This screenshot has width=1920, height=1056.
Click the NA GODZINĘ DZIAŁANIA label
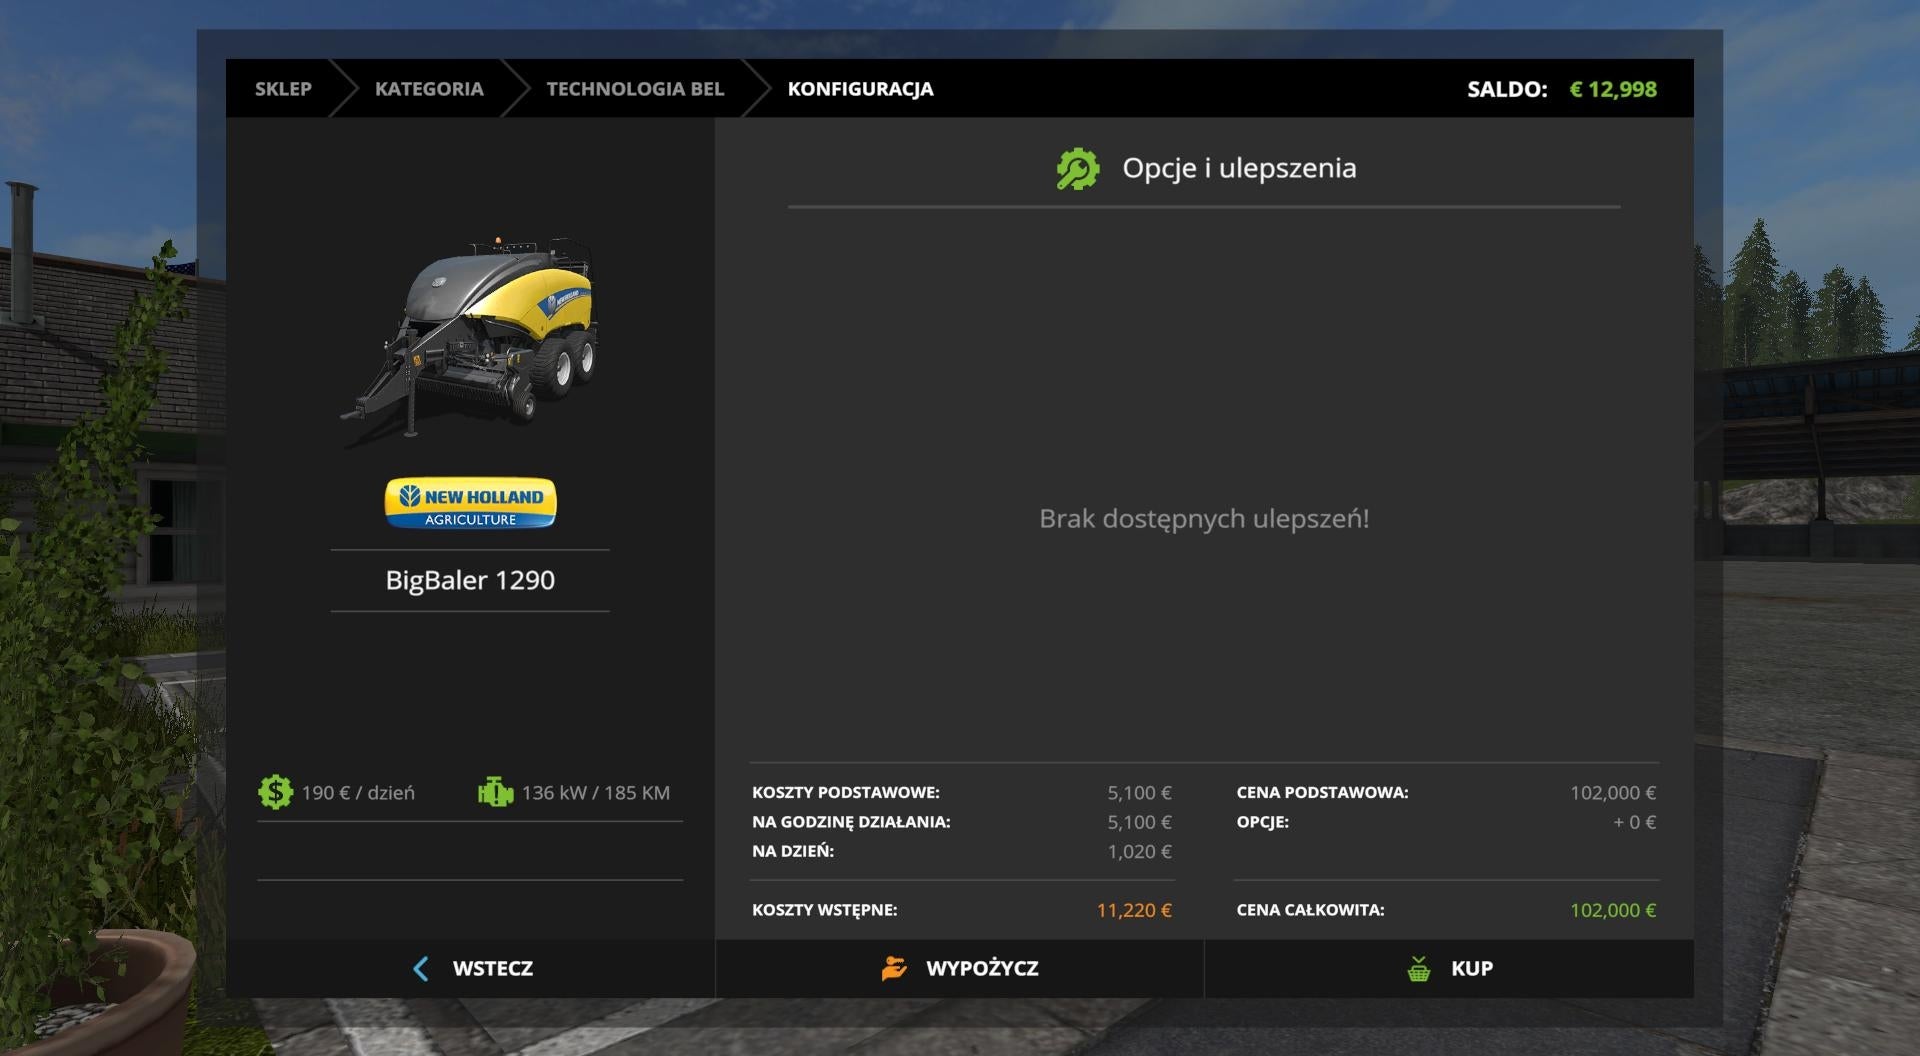coord(851,822)
